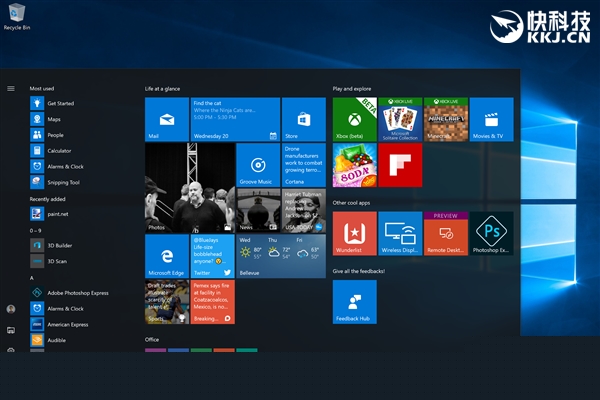600x400 pixels.
Task: Launch the Microsoft Edge tile
Action: point(167,256)
